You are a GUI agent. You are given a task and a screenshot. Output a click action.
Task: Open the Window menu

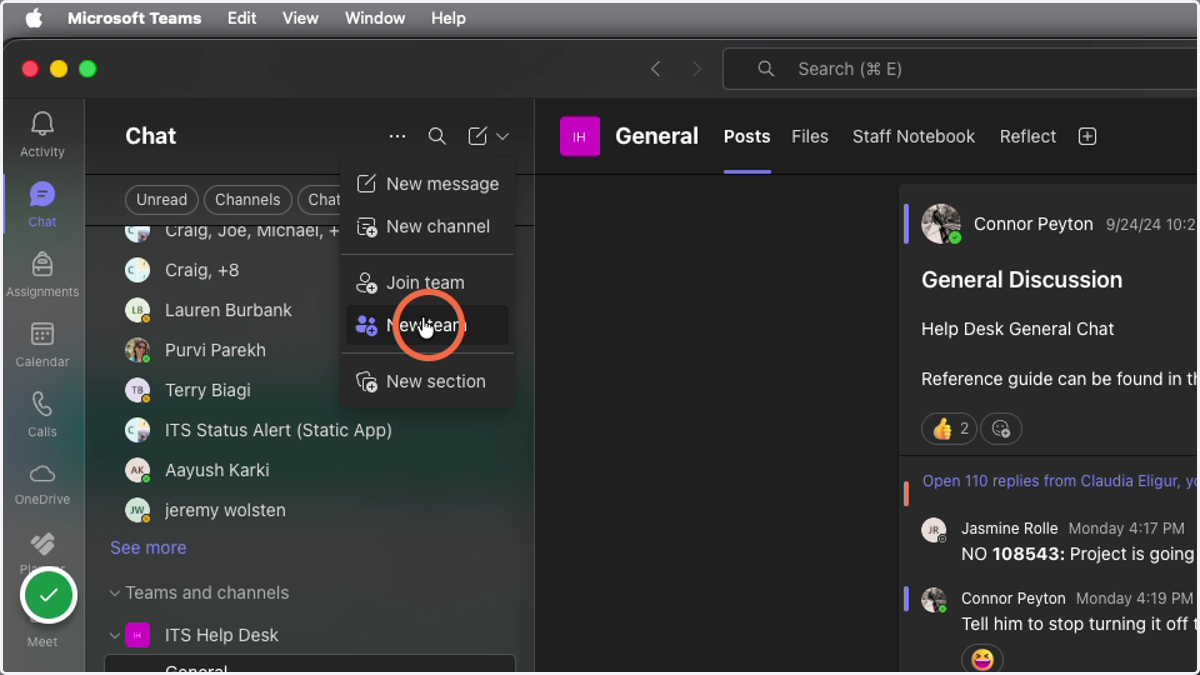375,18
